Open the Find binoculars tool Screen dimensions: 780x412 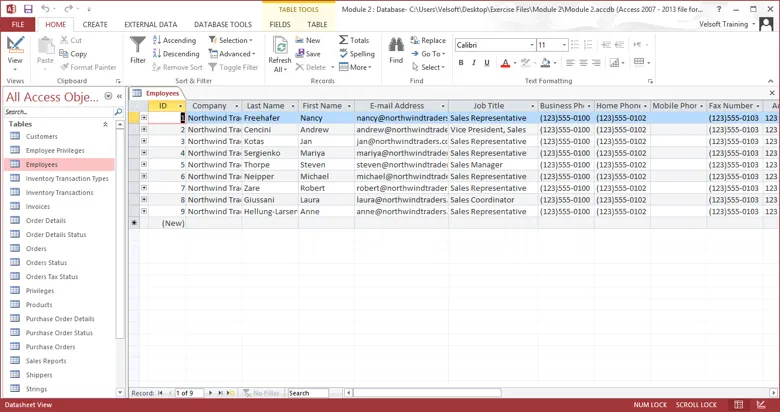[396, 50]
